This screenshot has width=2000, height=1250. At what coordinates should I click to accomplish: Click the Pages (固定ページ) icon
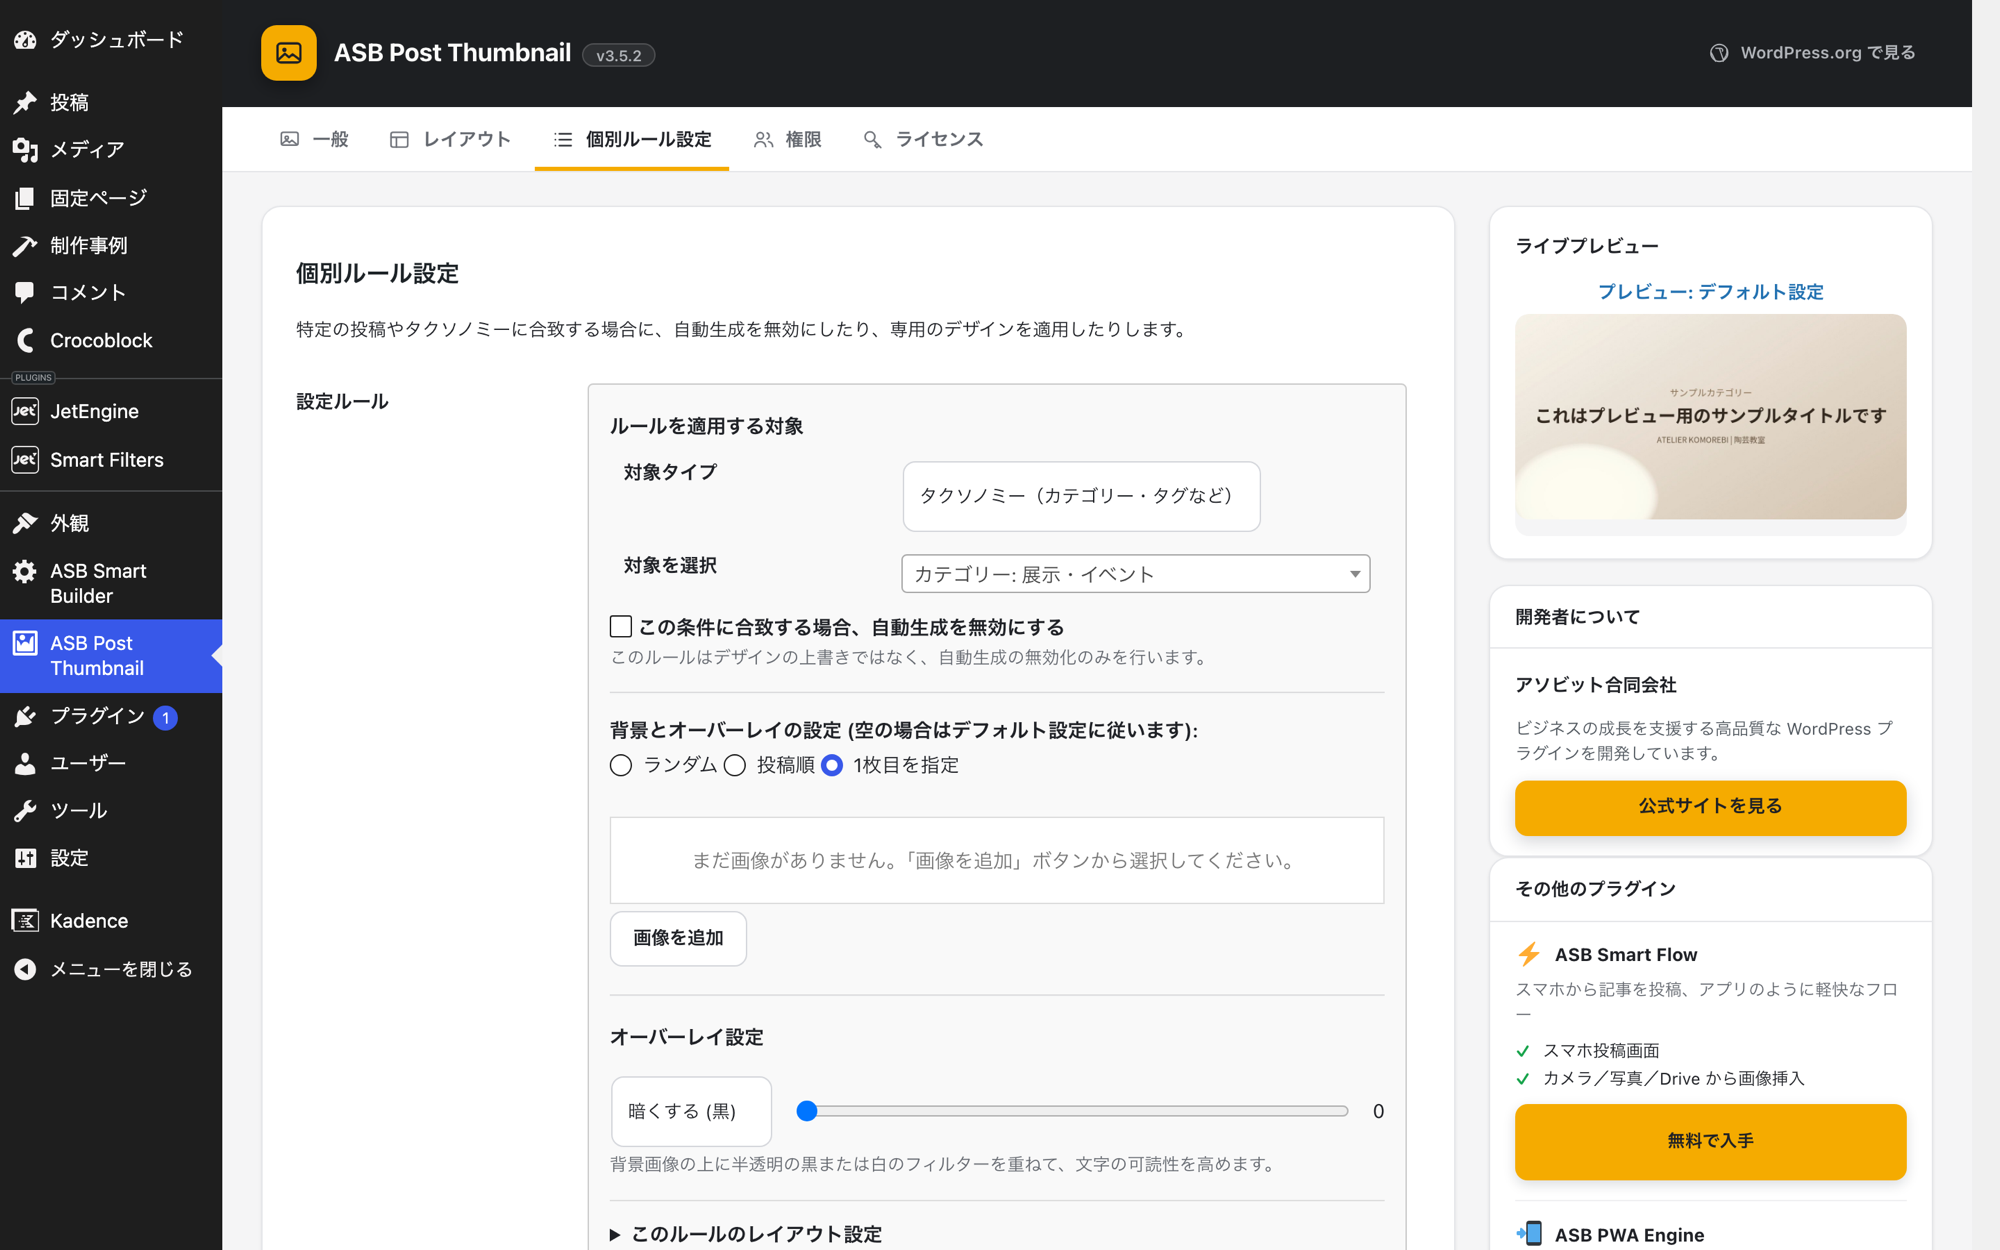click(x=25, y=198)
